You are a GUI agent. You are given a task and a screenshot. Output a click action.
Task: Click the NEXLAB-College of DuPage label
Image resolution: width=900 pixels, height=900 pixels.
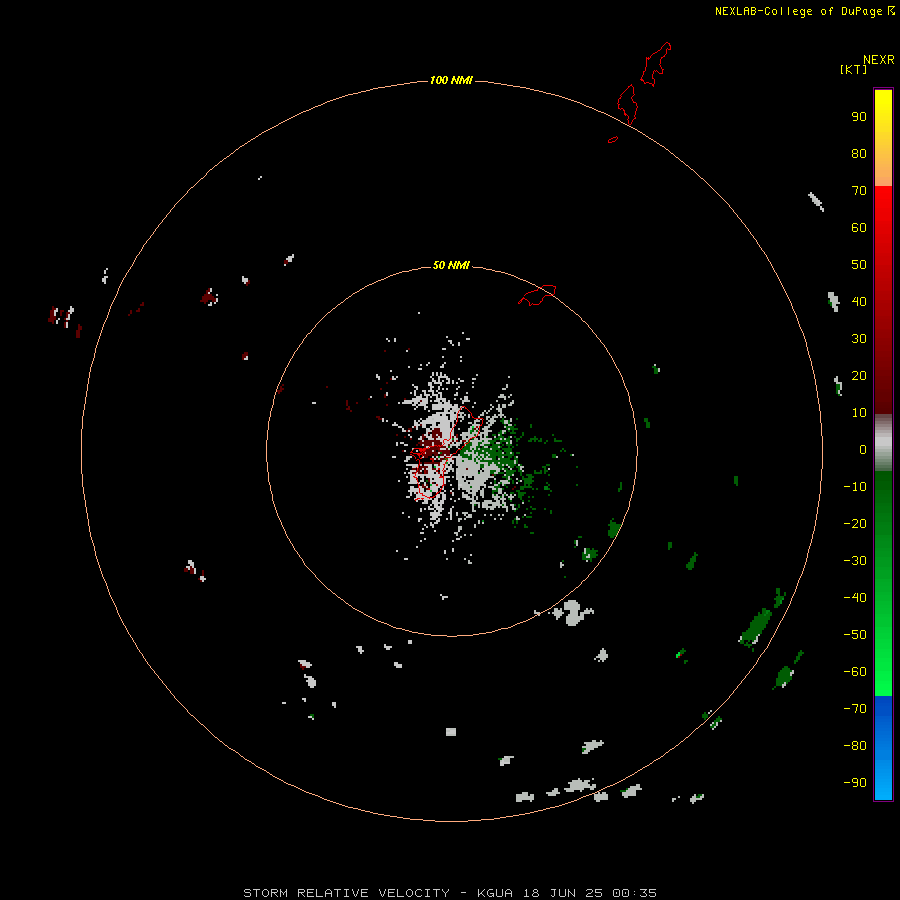pos(798,11)
